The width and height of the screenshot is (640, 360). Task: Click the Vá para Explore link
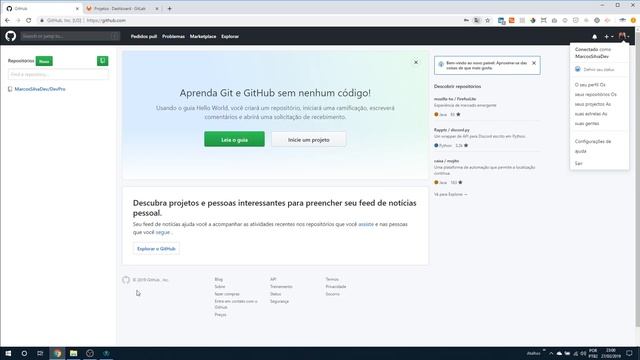point(451,195)
